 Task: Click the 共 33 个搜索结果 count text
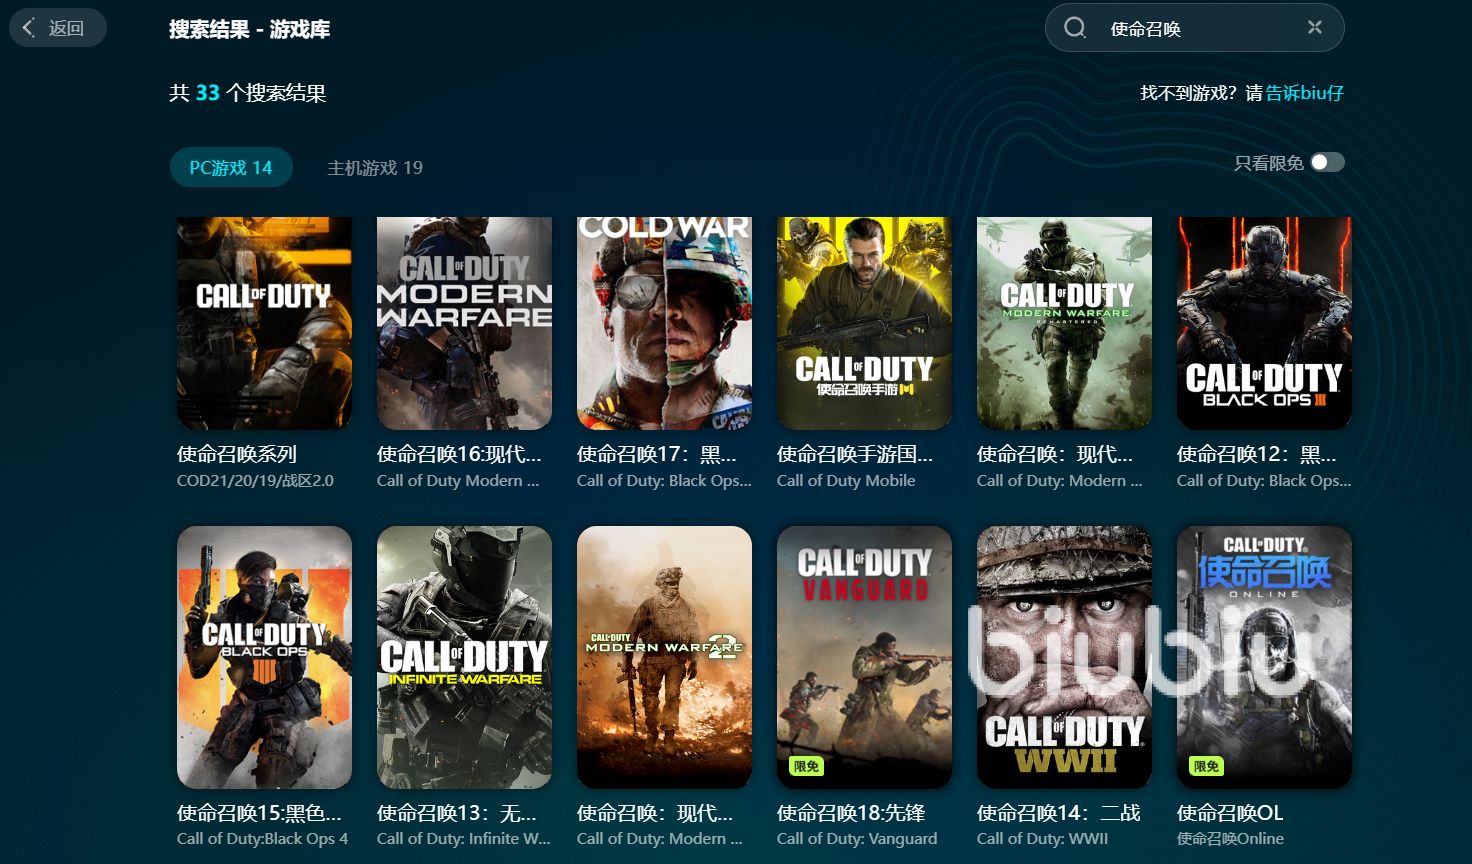click(248, 93)
